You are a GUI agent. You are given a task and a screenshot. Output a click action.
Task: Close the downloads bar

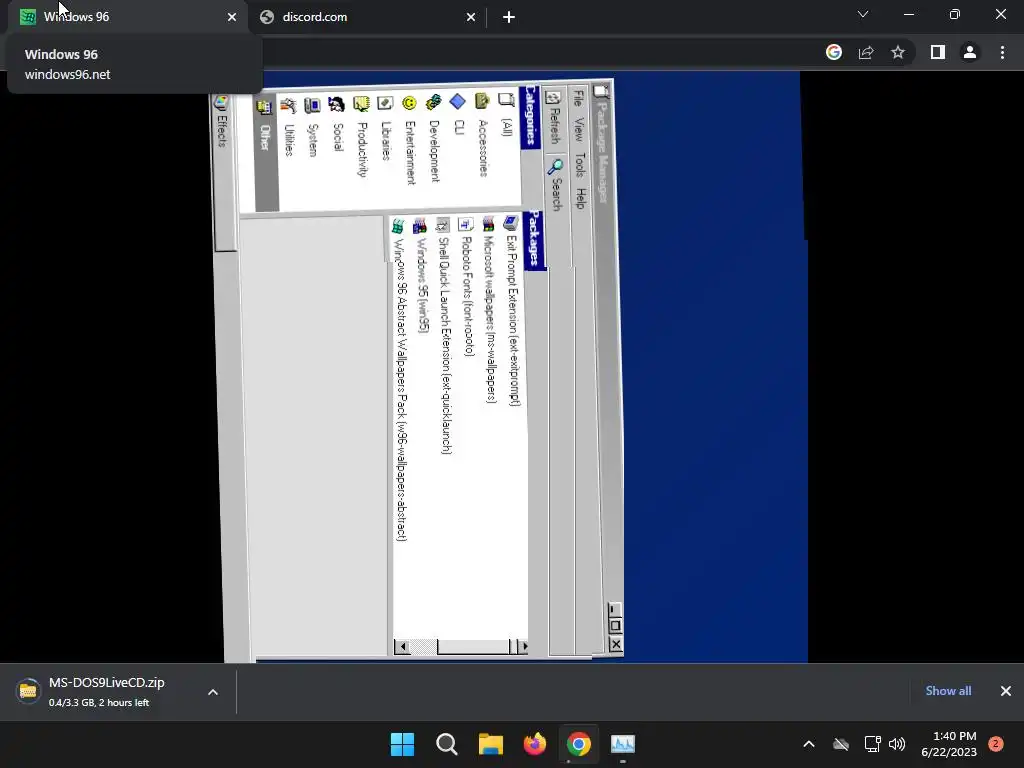tap(1006, 691)
